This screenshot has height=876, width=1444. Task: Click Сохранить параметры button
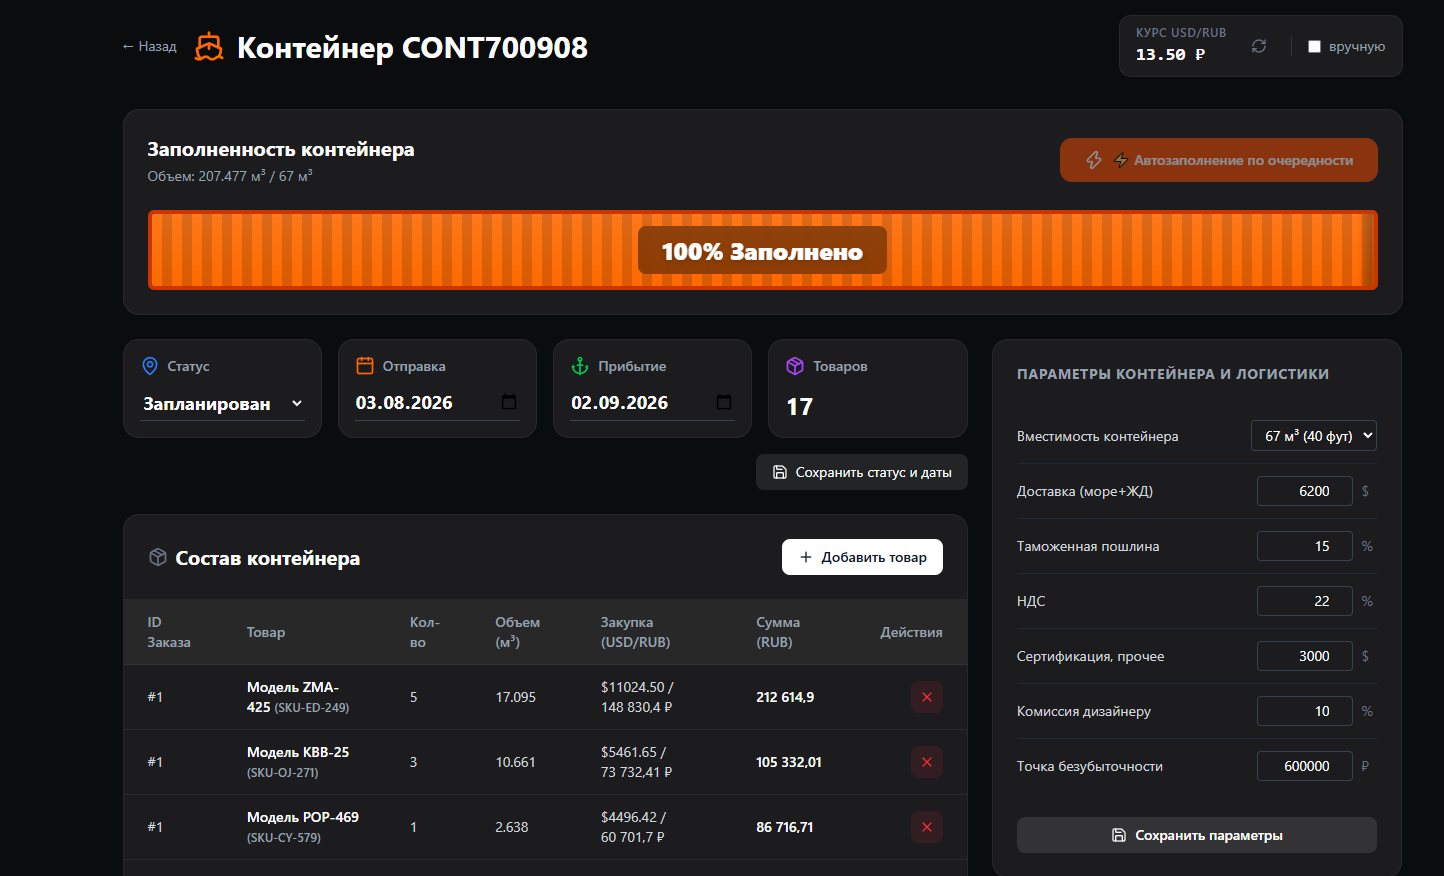pyautogui.click(x=1197, y=835)
